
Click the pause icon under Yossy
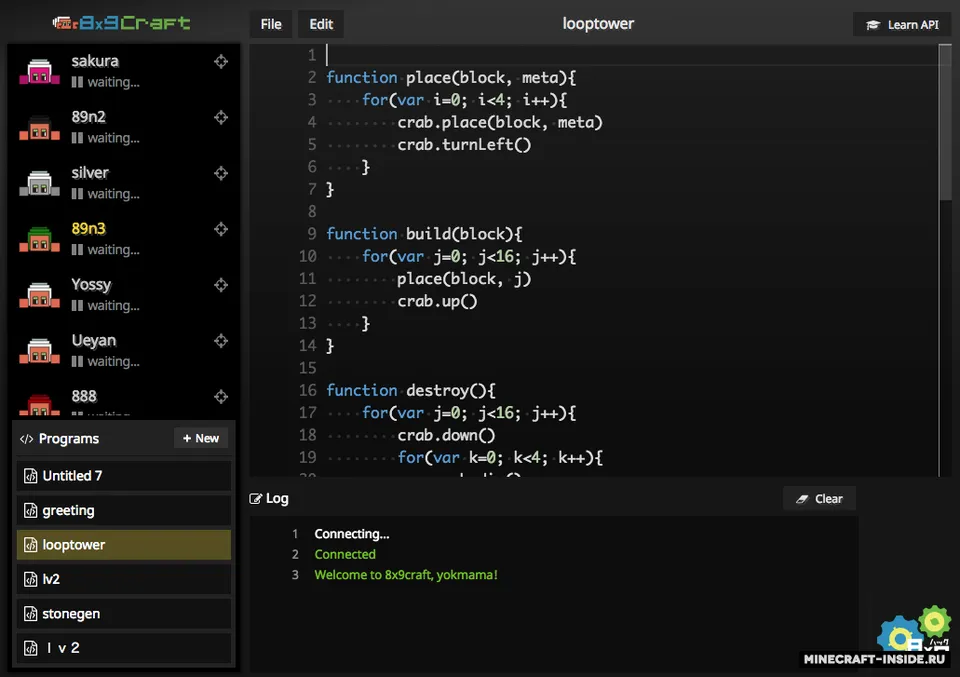[77, 305]
